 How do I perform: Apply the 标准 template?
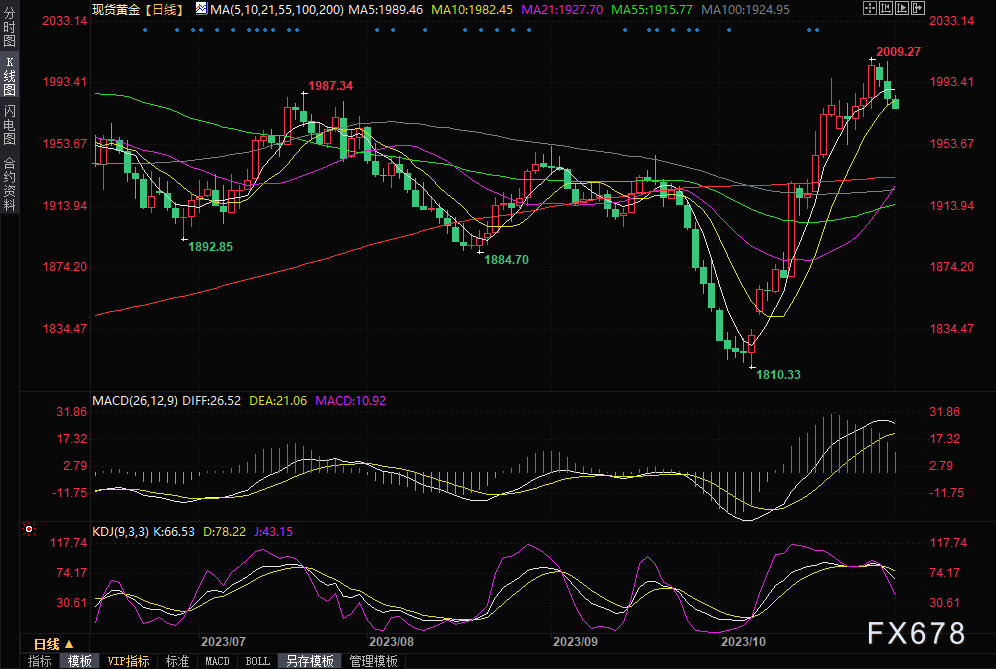point(177,661)
